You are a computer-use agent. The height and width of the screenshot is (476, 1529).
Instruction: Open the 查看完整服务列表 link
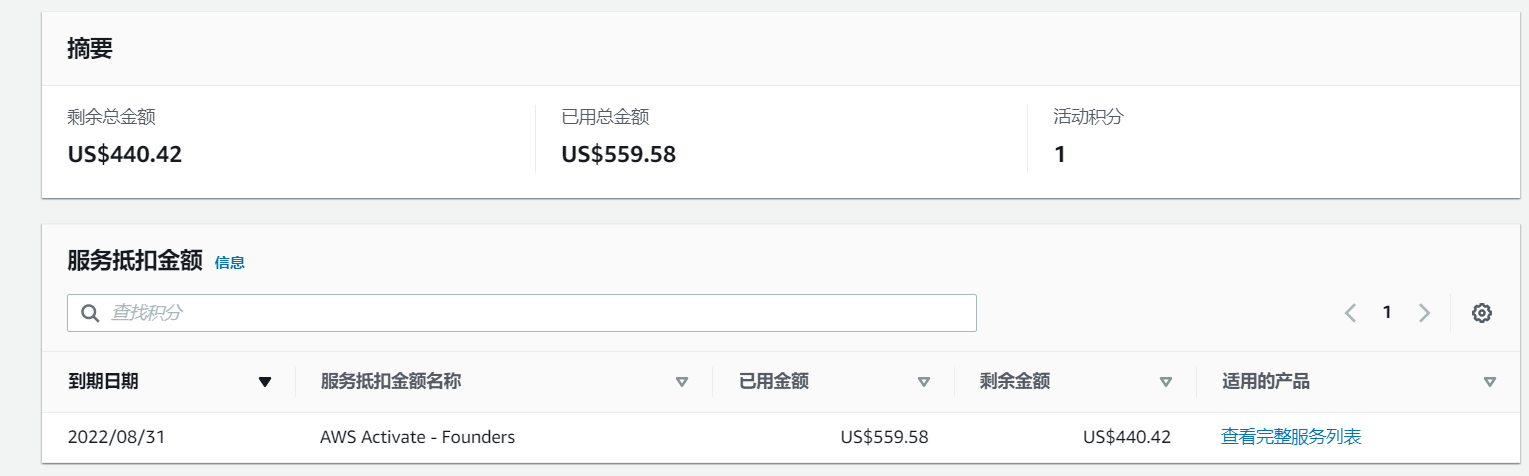(x=1291, y=437)
